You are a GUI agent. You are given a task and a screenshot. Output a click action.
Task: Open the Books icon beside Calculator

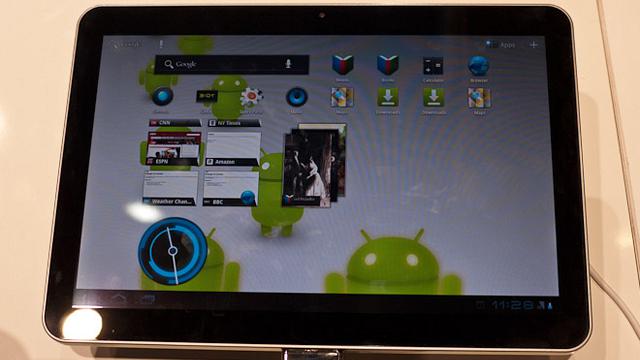coord(387,65)
